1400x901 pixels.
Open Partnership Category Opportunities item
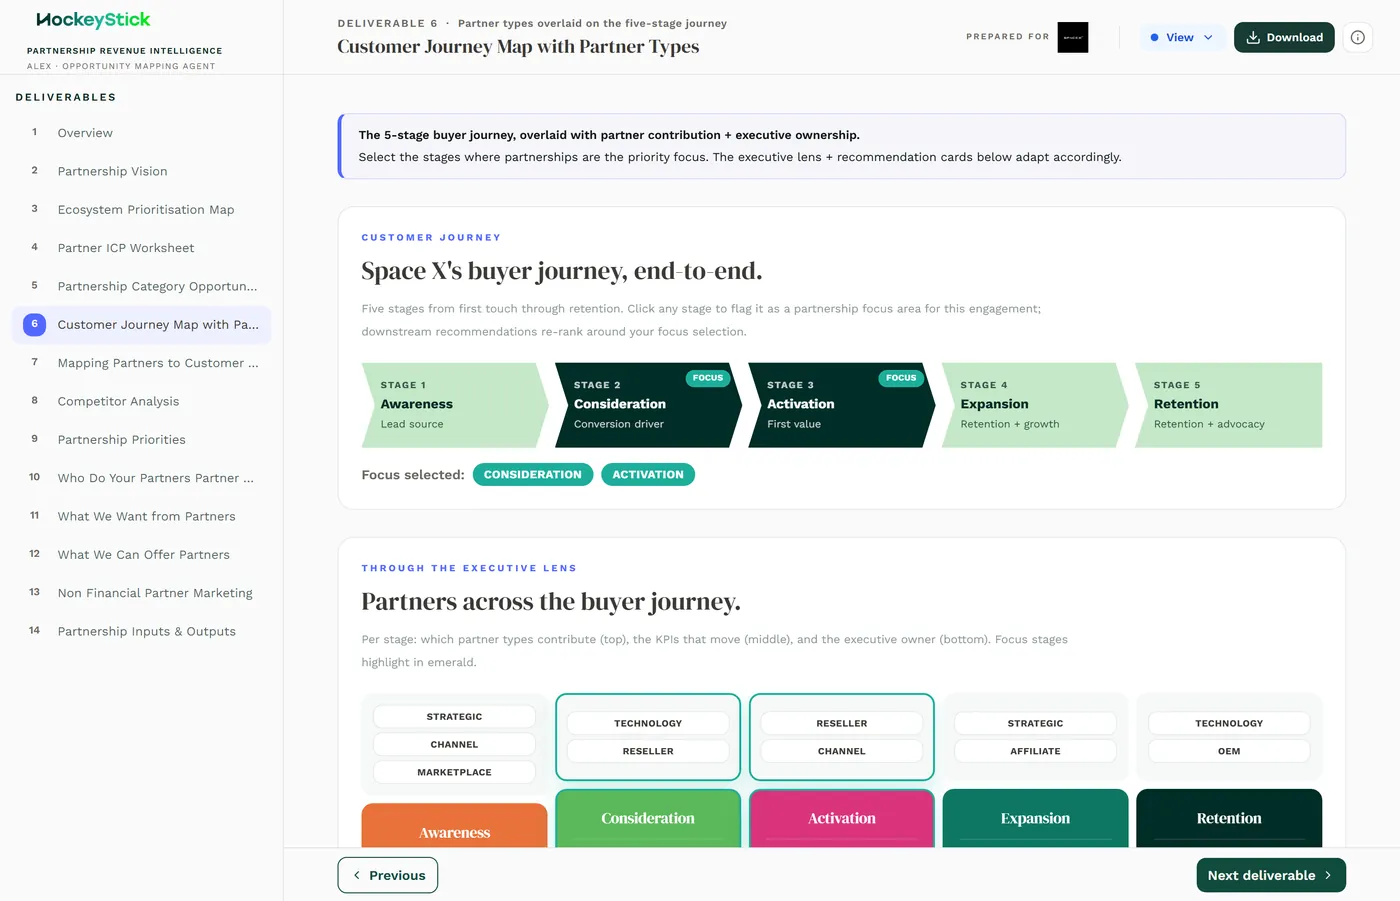pos(141,286)
